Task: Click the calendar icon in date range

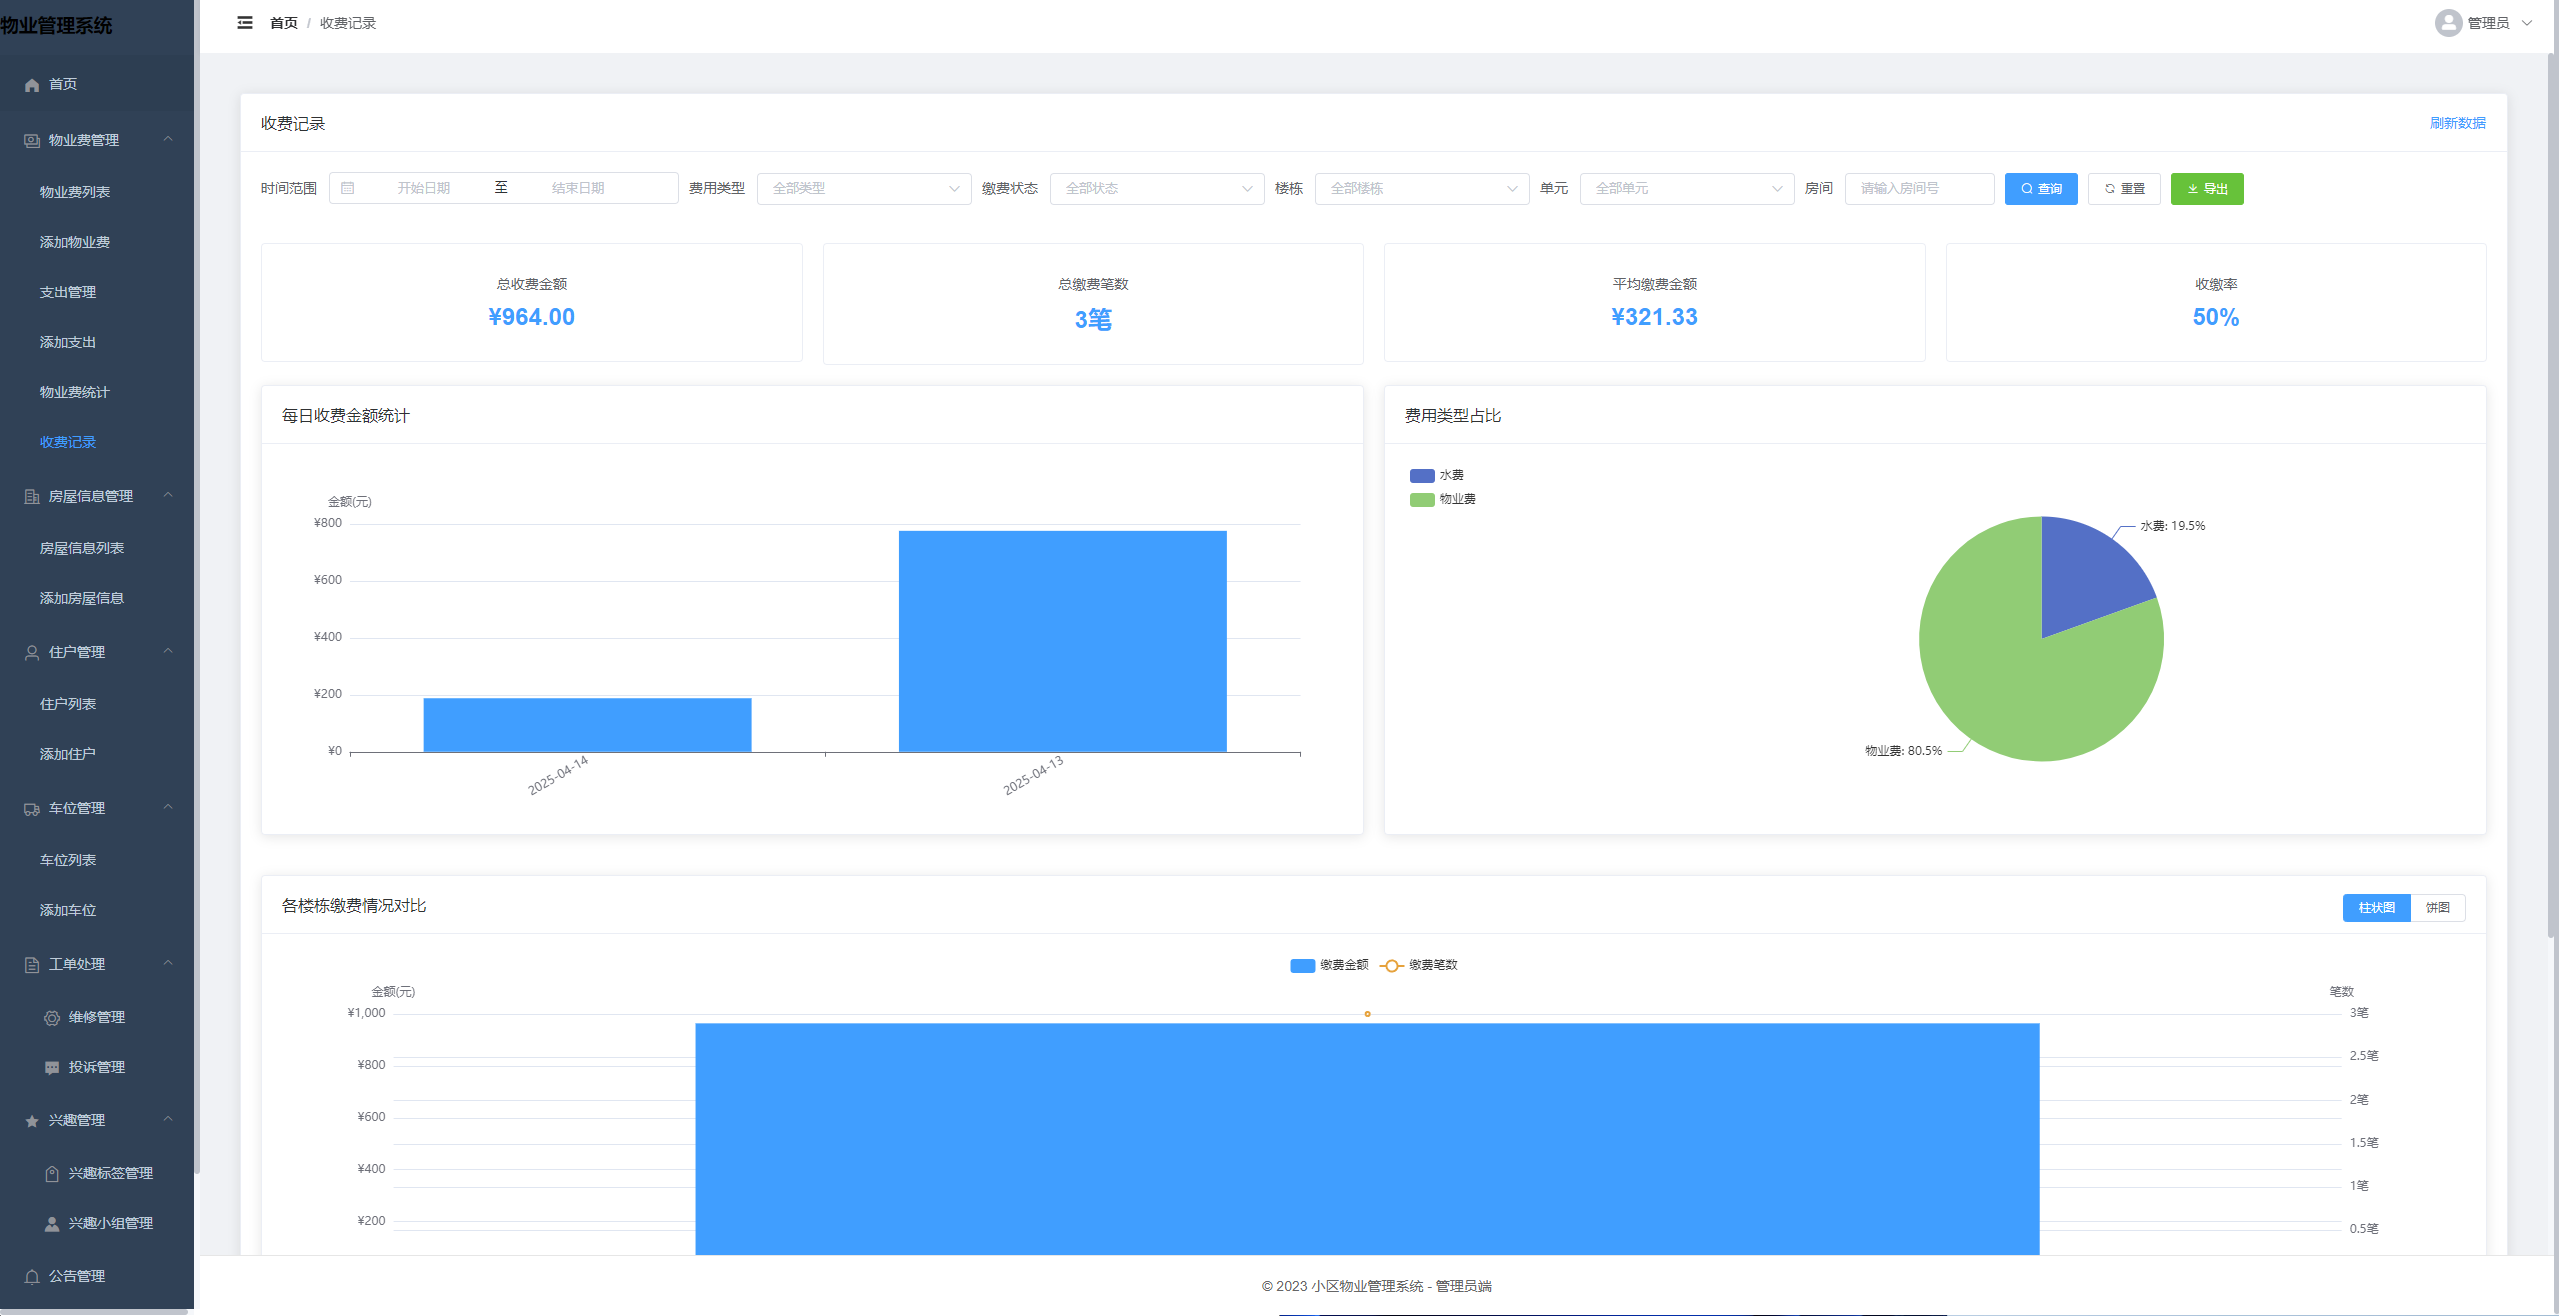Action: (348, 188)
